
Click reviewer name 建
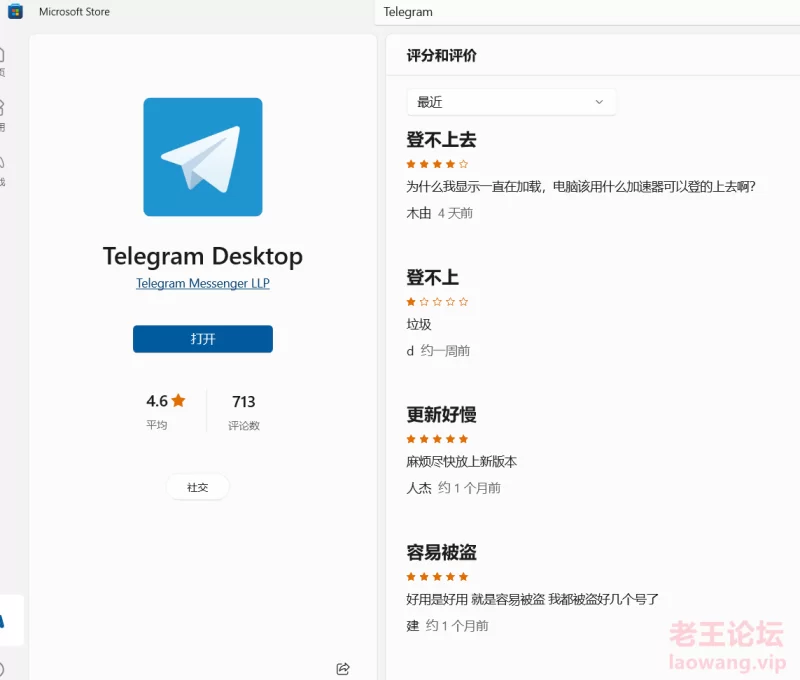pyautogui.click(x=413, y=626)
